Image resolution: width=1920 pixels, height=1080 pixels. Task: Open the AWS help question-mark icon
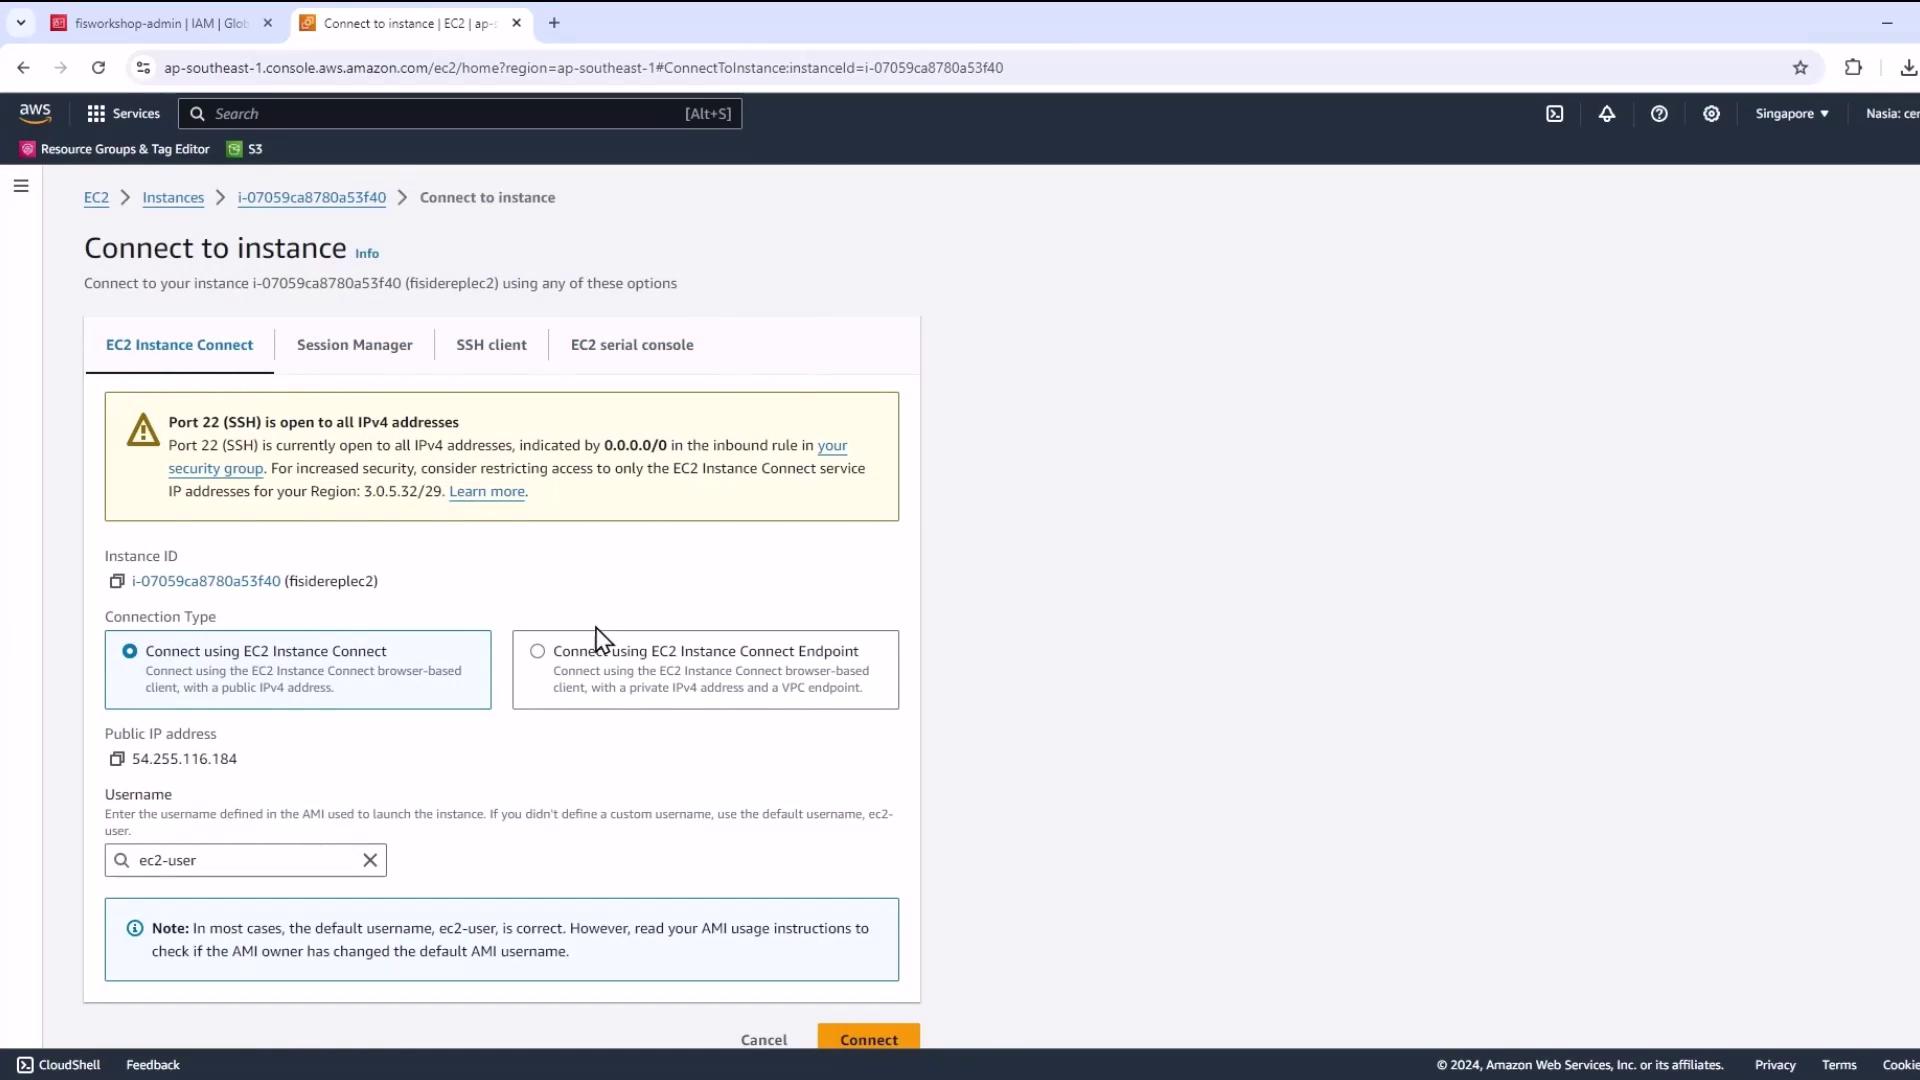pyautogui.click(x=1659, y=114)
